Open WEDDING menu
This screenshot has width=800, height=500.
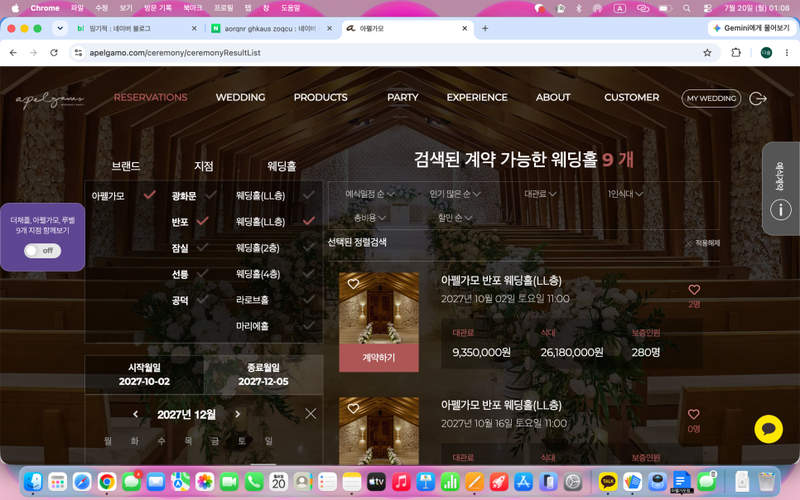click(240, 97)
